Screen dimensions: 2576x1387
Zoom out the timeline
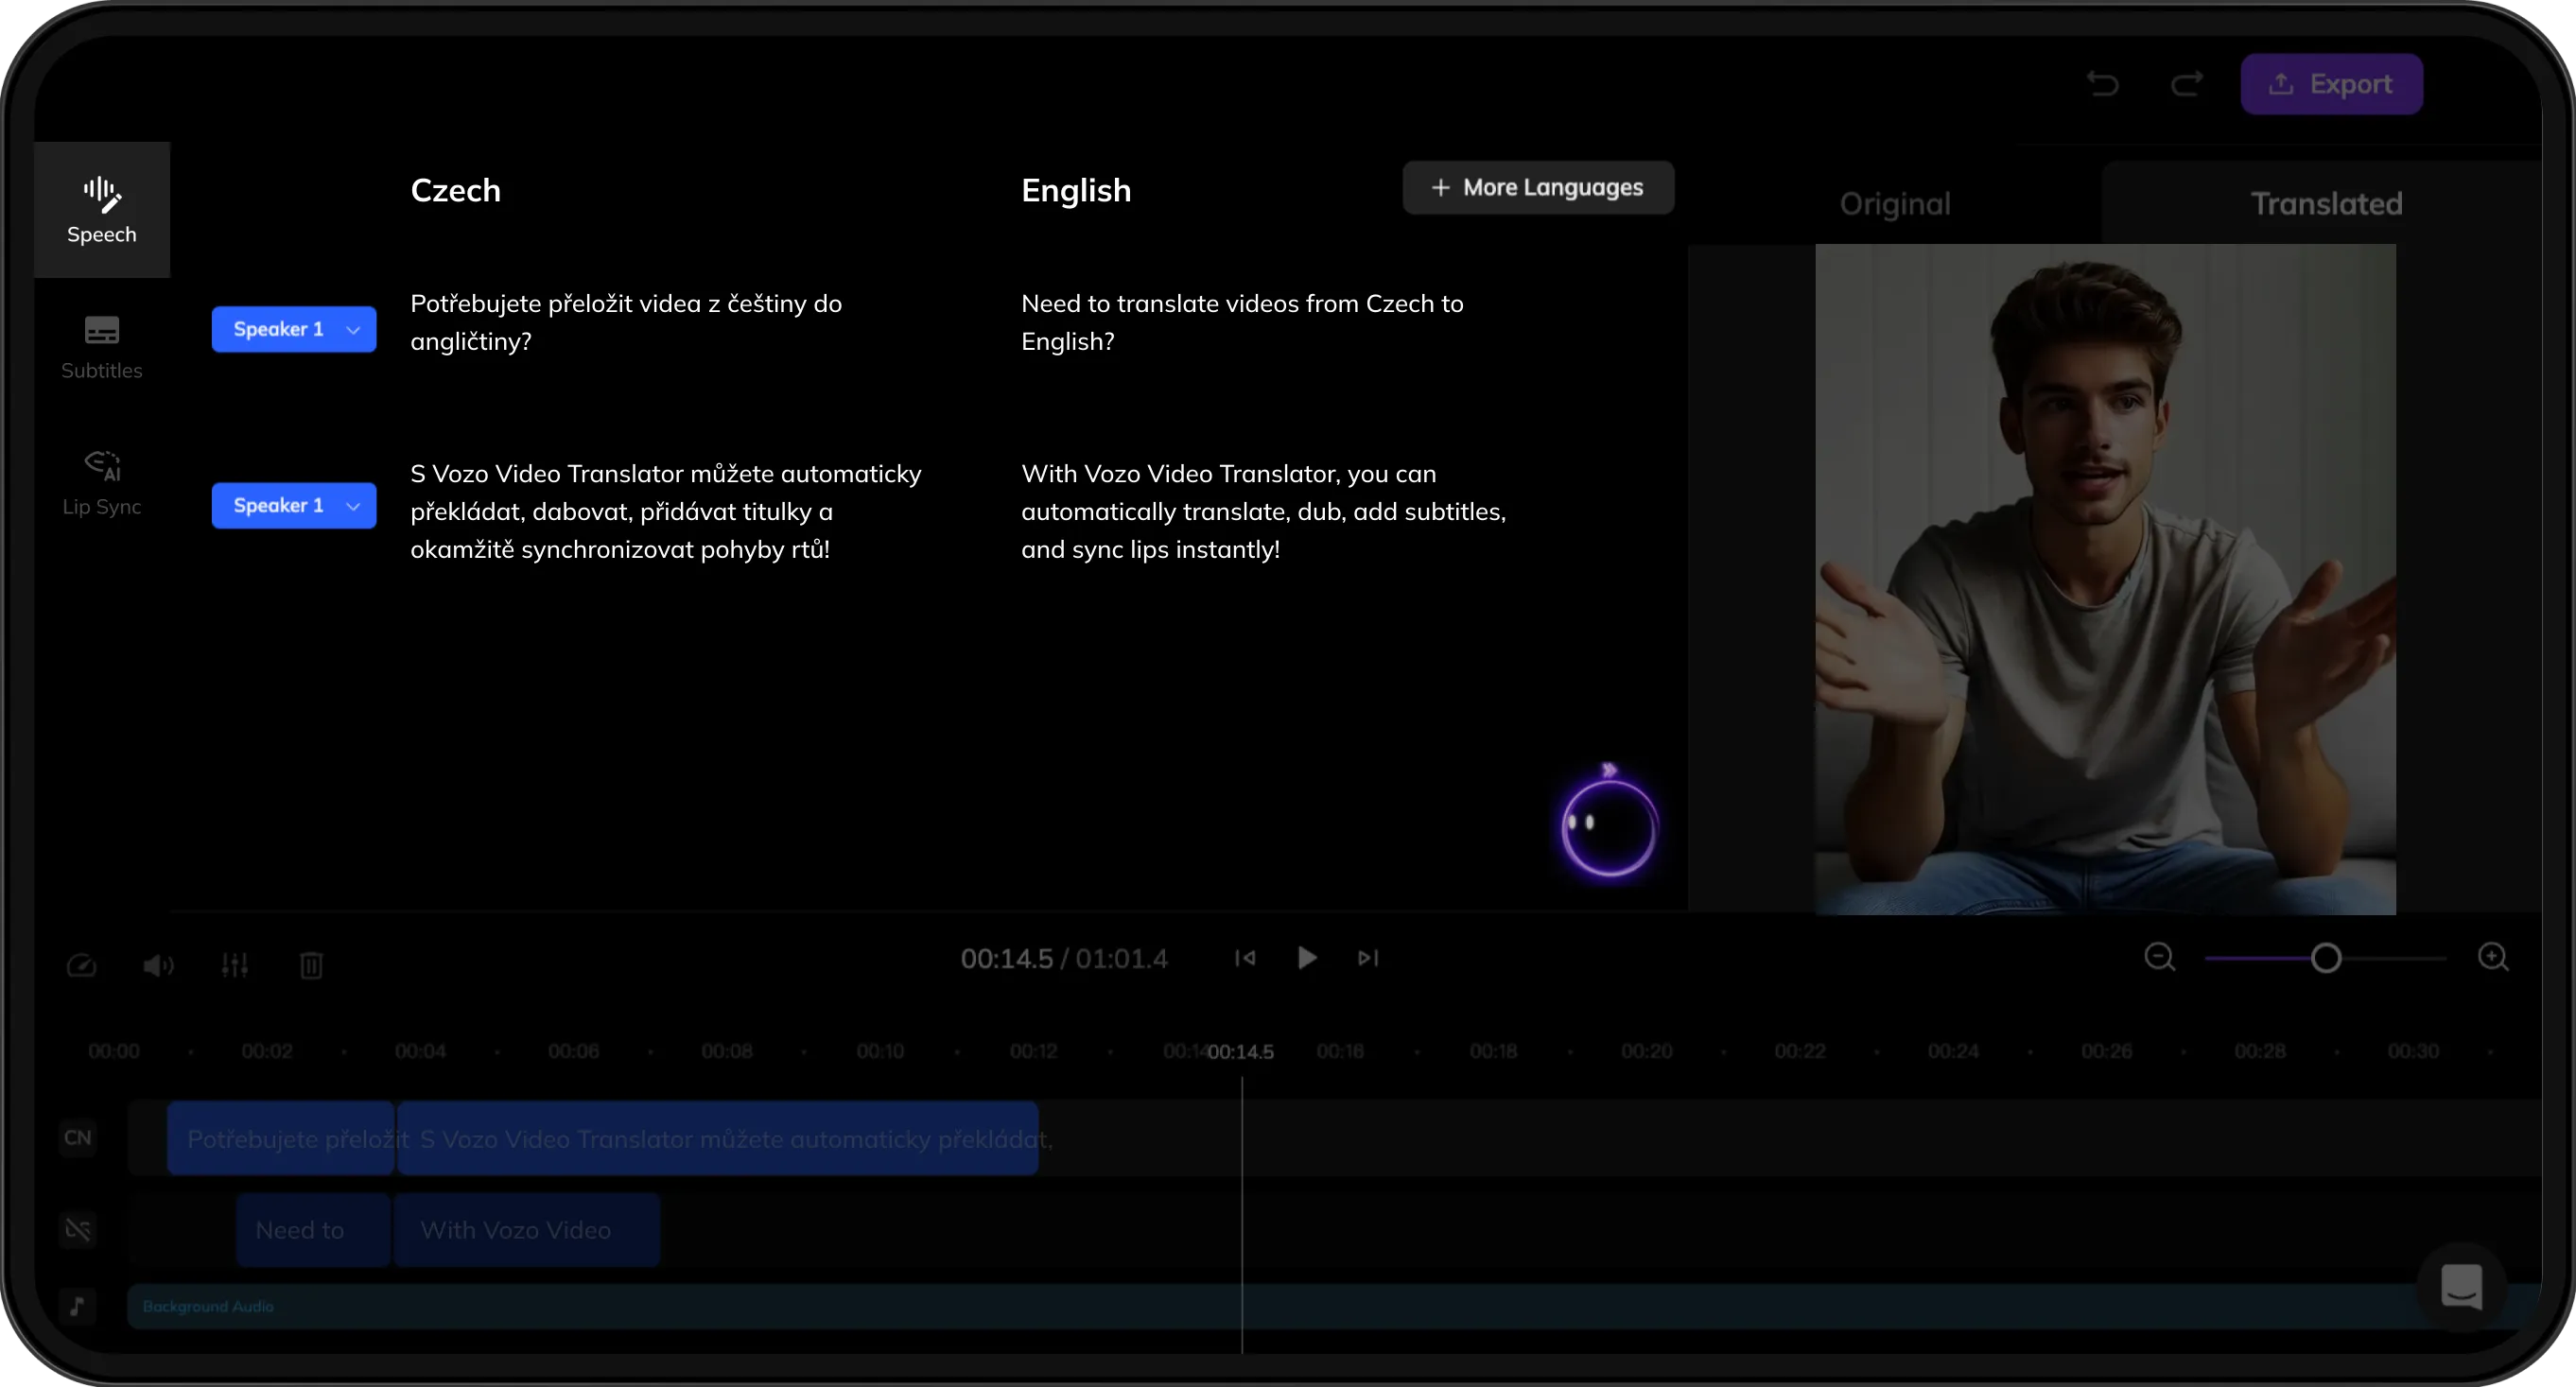coord(2159,957)
